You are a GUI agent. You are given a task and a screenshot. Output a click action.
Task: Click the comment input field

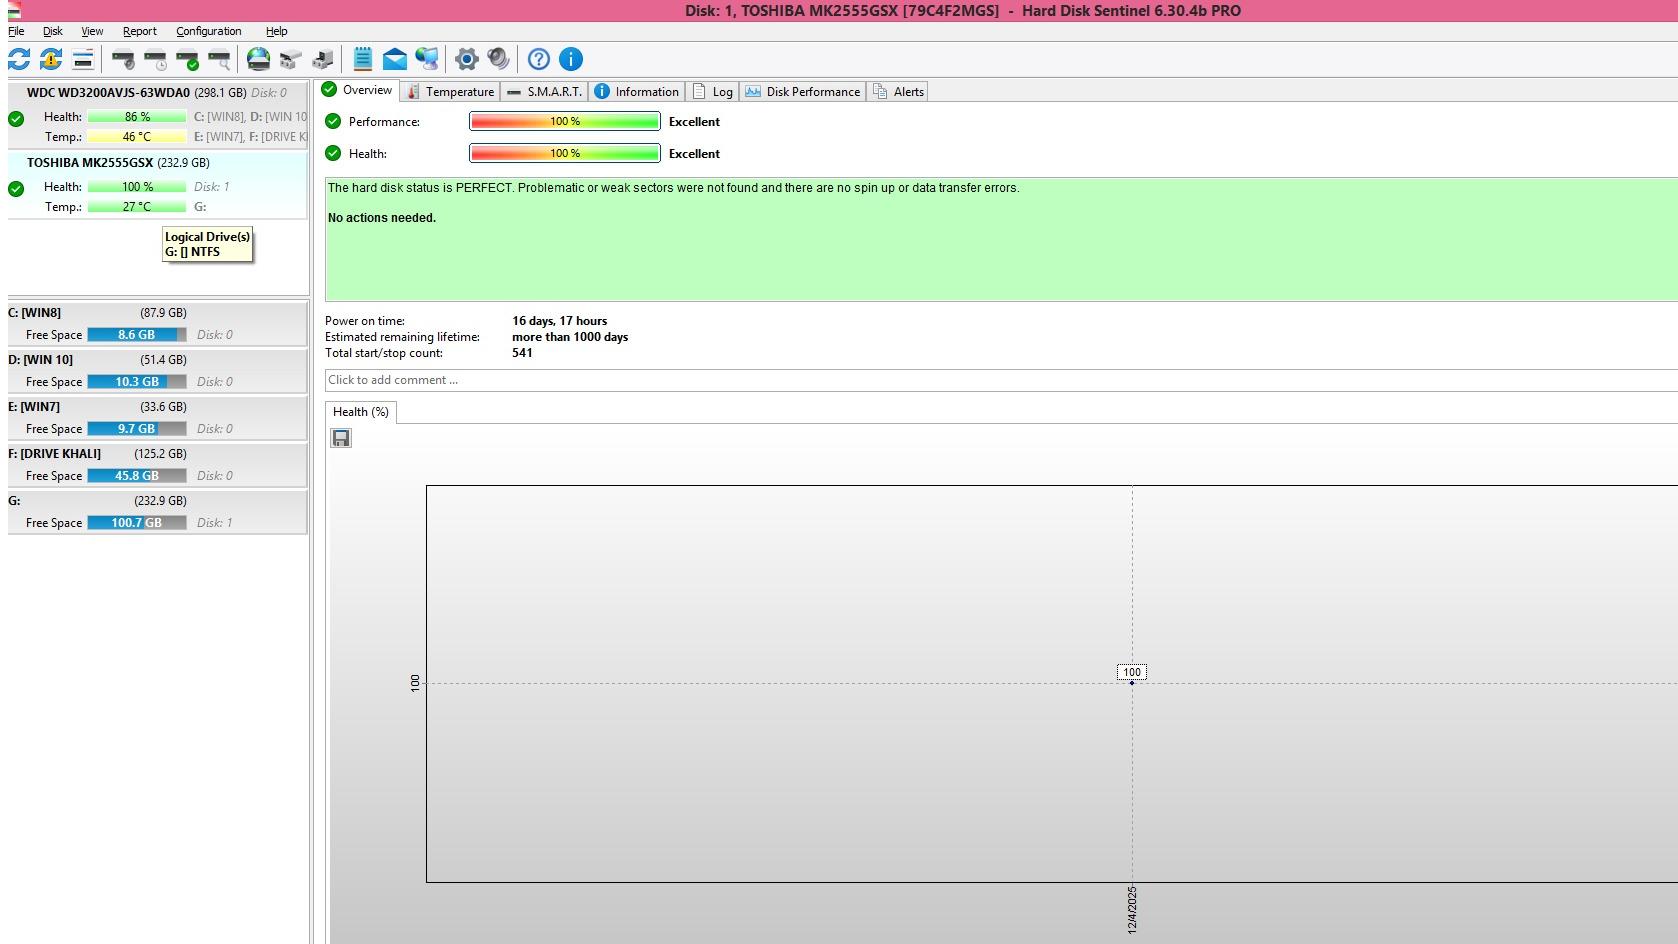tap(1000, 380)
